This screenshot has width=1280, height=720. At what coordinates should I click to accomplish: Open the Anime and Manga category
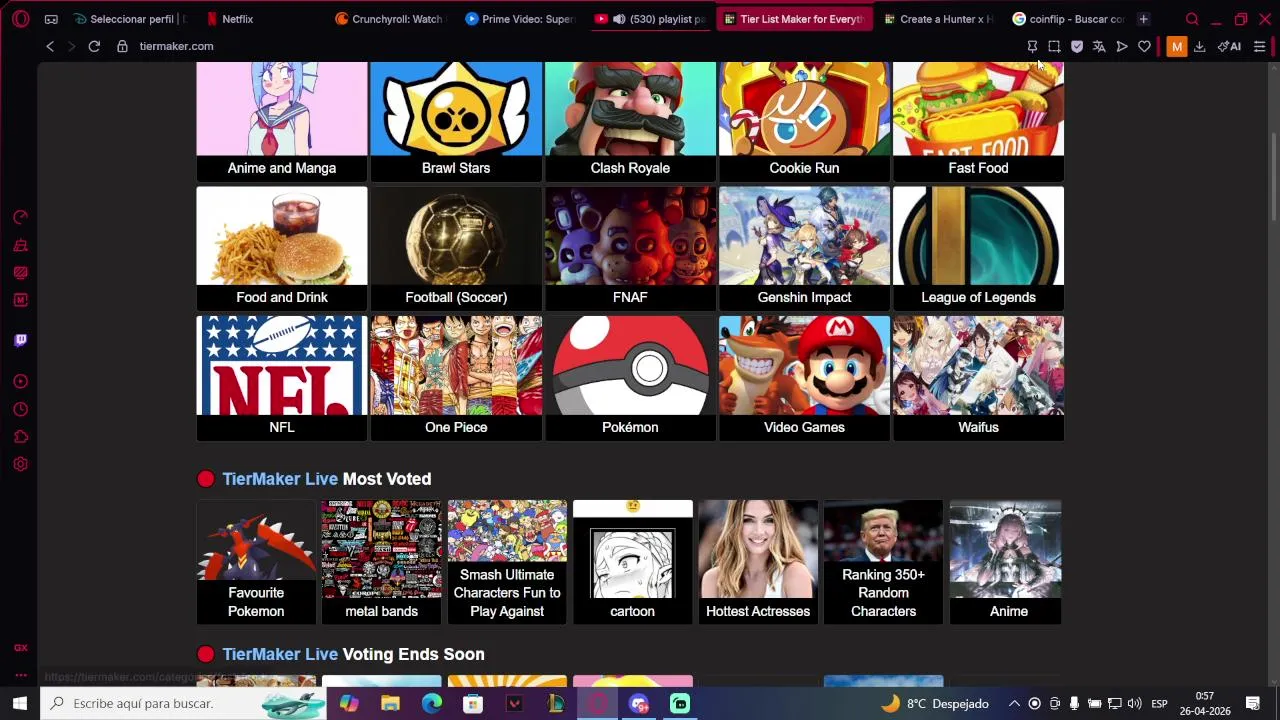point(282,122)
